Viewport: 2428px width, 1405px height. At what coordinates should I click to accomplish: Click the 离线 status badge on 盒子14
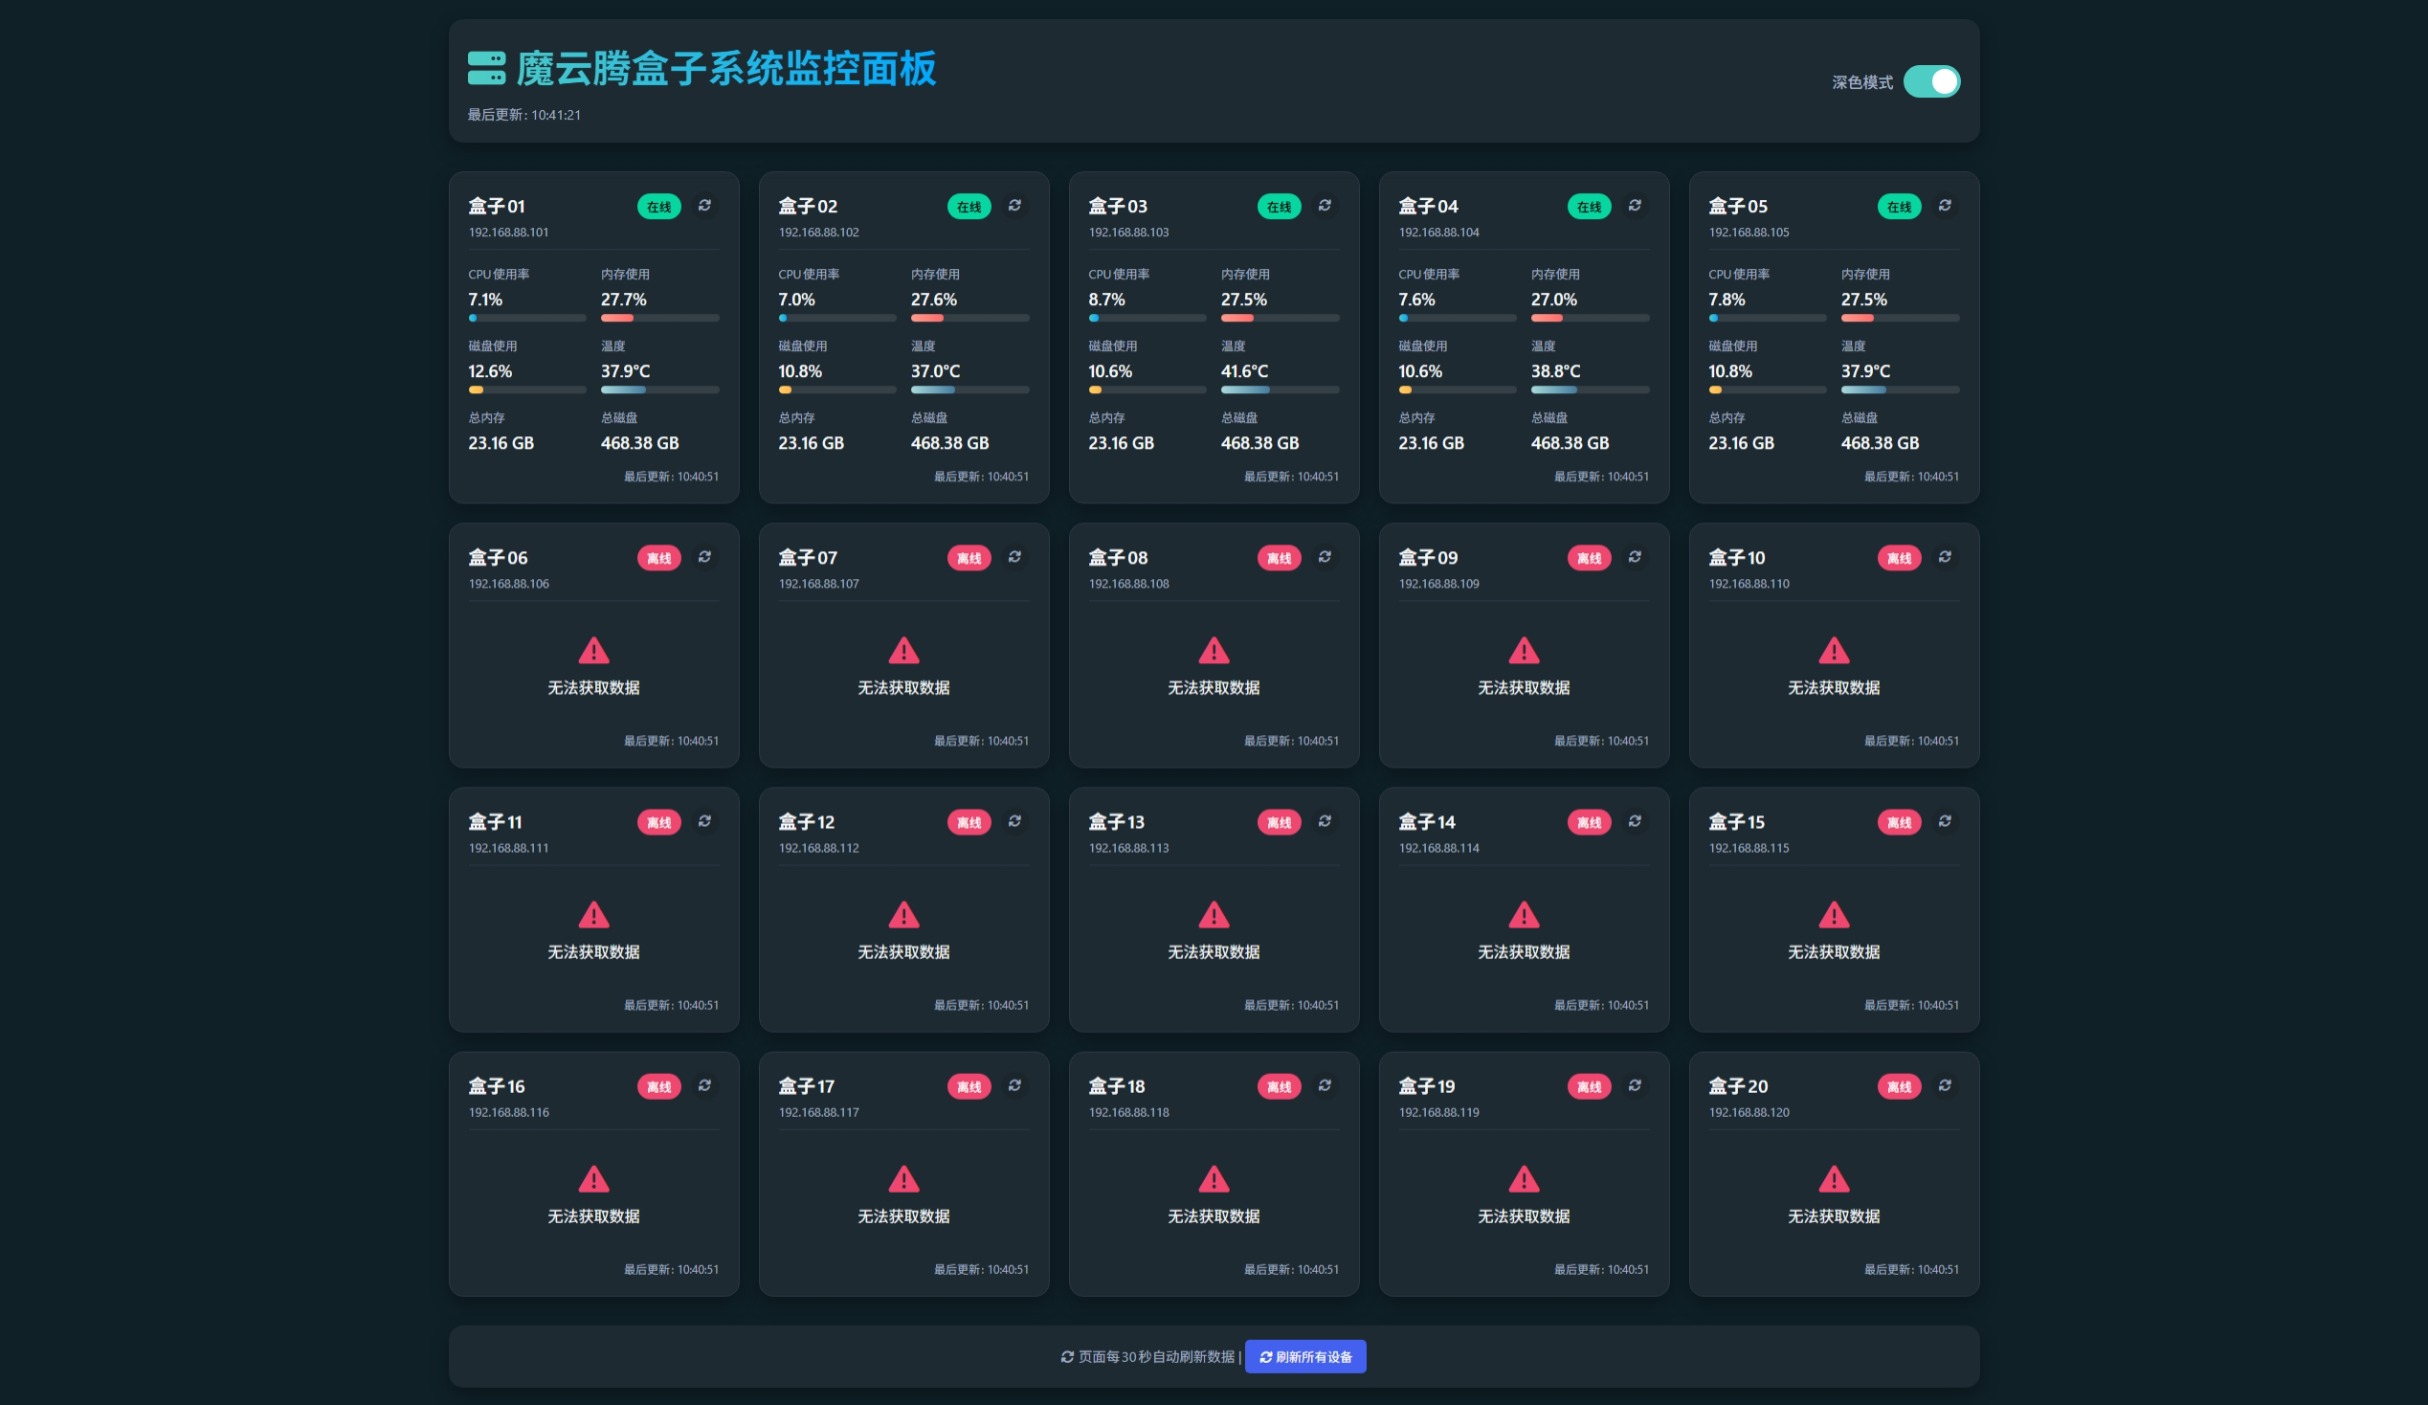[1588, 821]
